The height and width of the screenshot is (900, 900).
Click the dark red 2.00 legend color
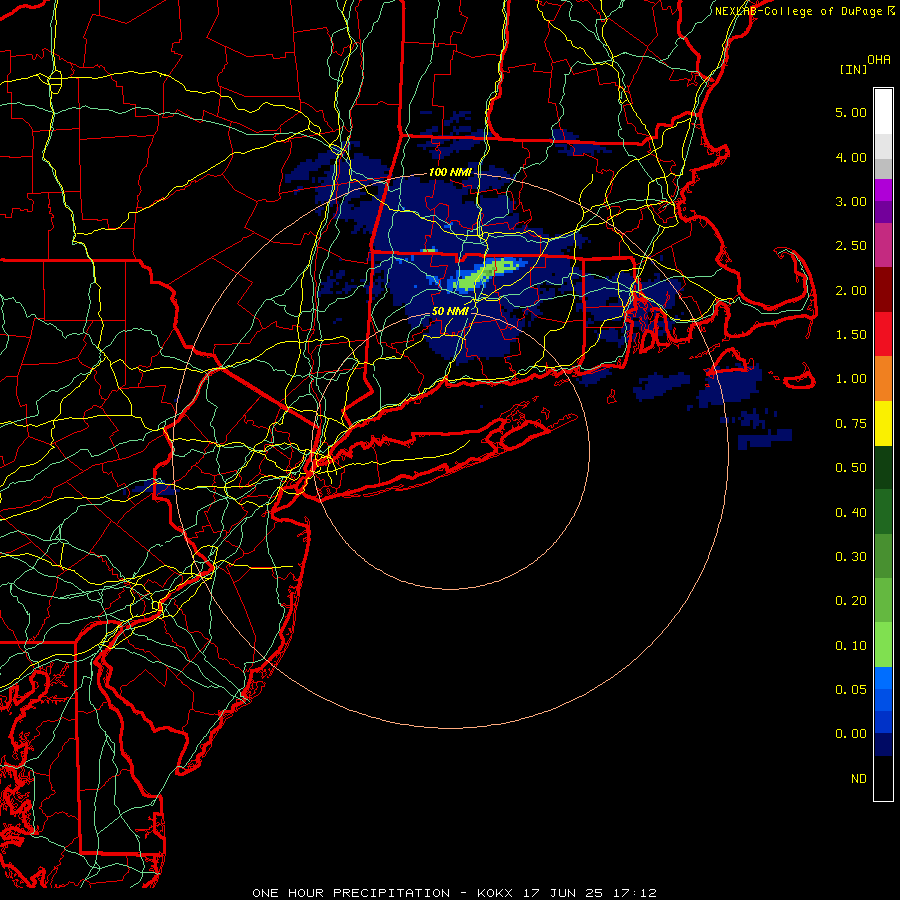pos(883,290)
